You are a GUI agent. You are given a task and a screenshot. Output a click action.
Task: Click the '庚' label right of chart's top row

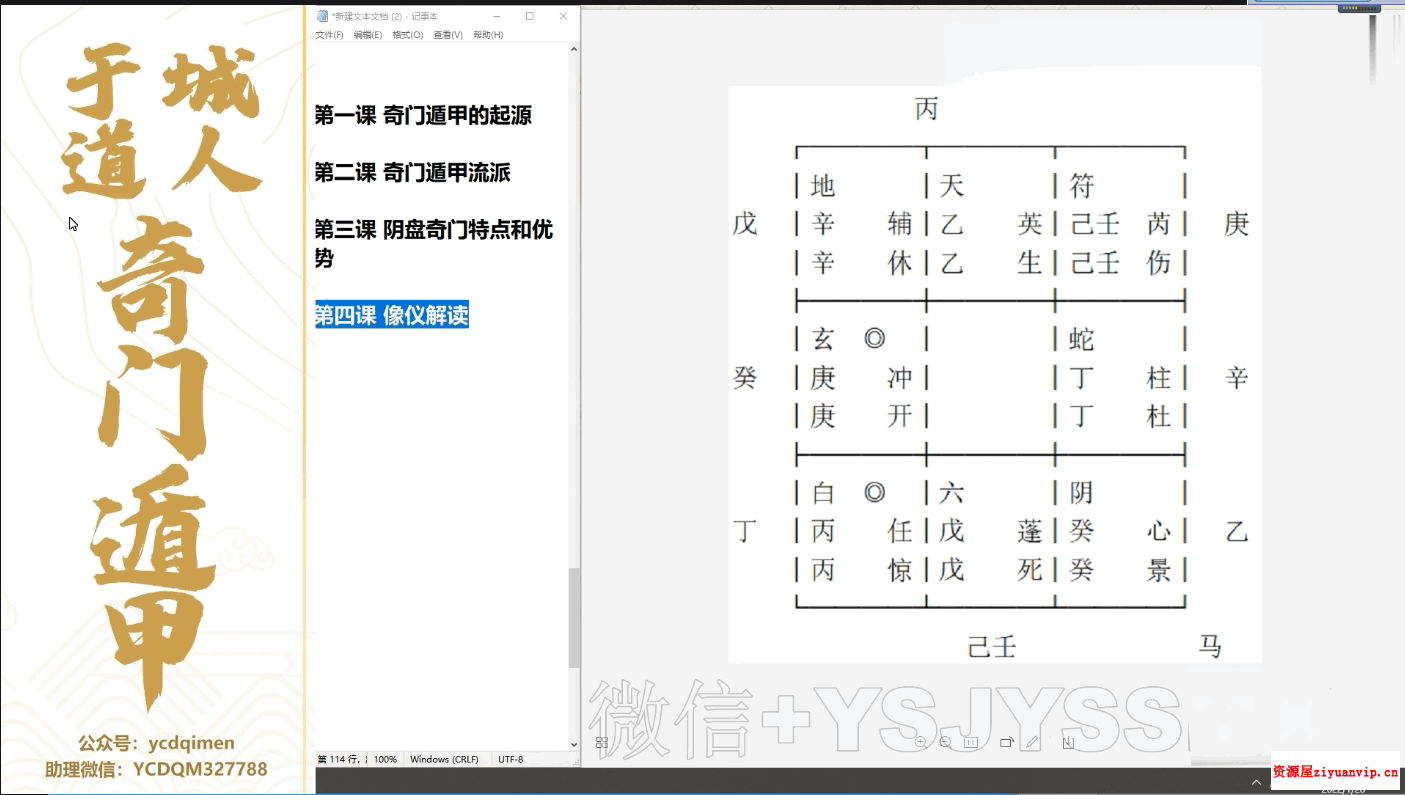click(1237, 224)
